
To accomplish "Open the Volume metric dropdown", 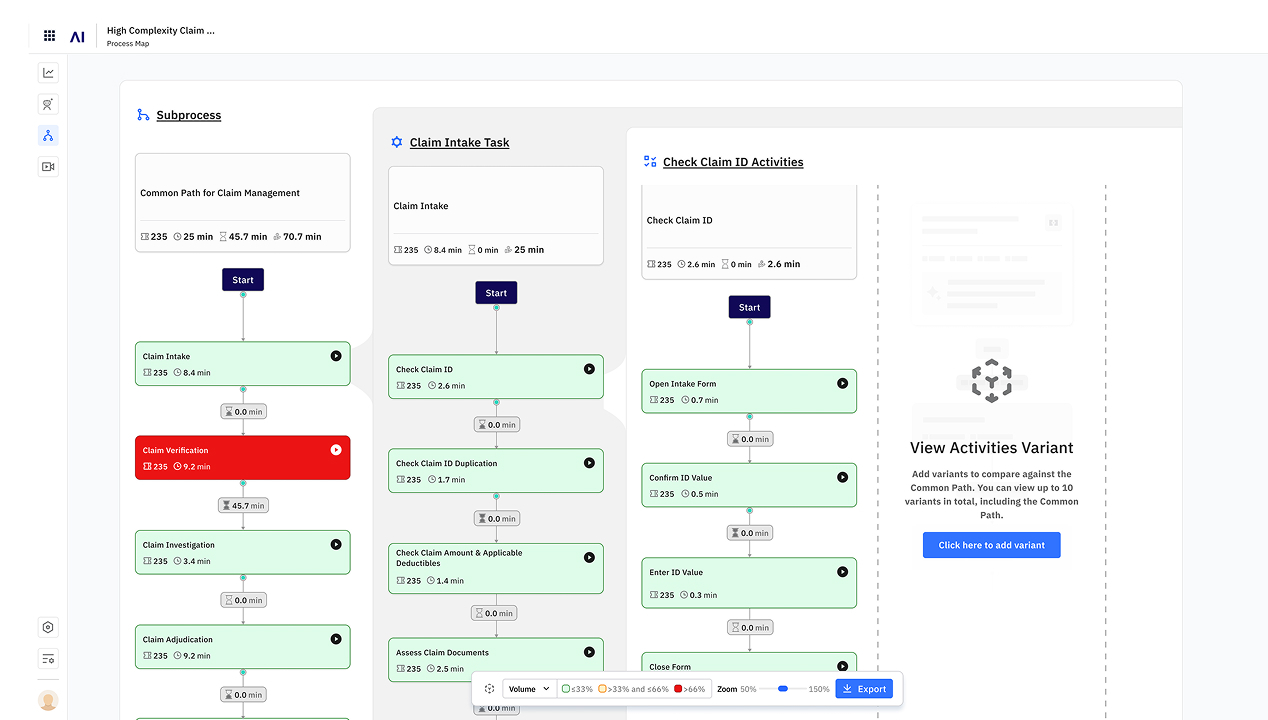I will (x=529, y=689).
